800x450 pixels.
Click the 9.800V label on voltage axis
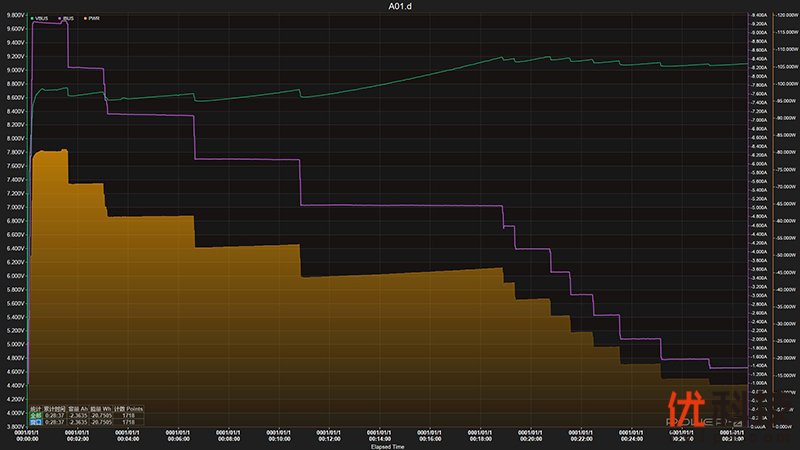pos(14,15)
